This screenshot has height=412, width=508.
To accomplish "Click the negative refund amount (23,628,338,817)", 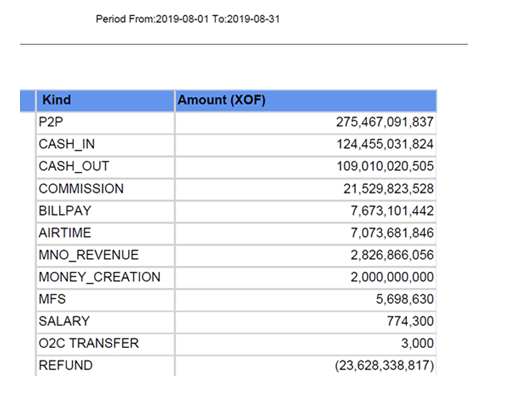I will [x=384, y=365].
